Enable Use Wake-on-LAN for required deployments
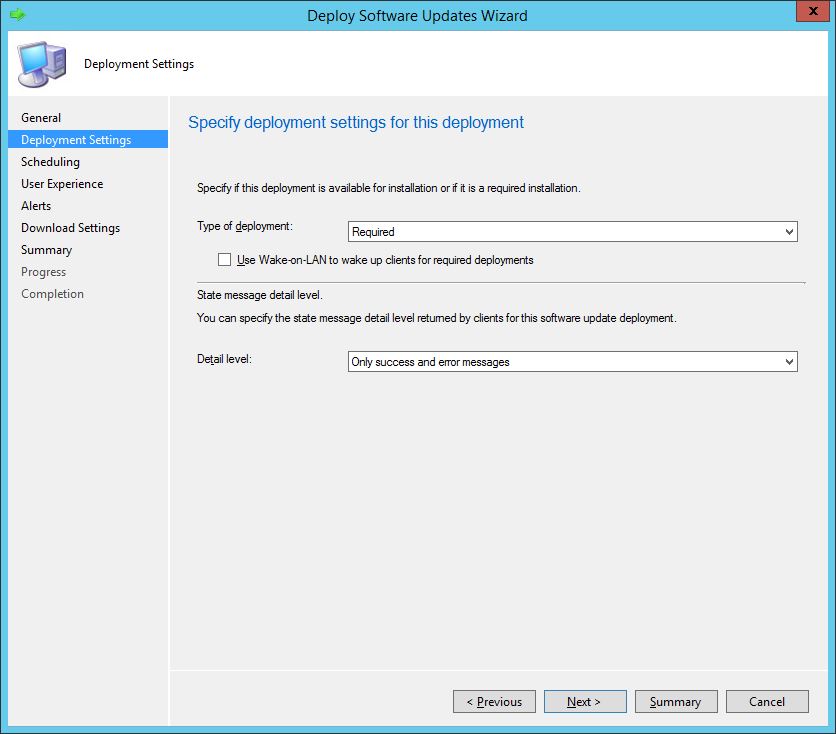 point(225,259)
